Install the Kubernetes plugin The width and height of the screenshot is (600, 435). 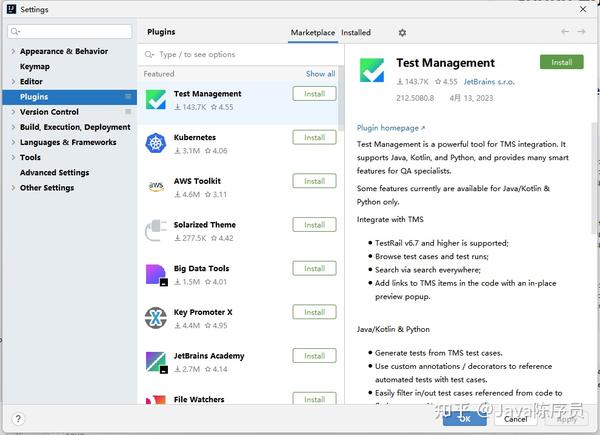(x=315, y=137)
